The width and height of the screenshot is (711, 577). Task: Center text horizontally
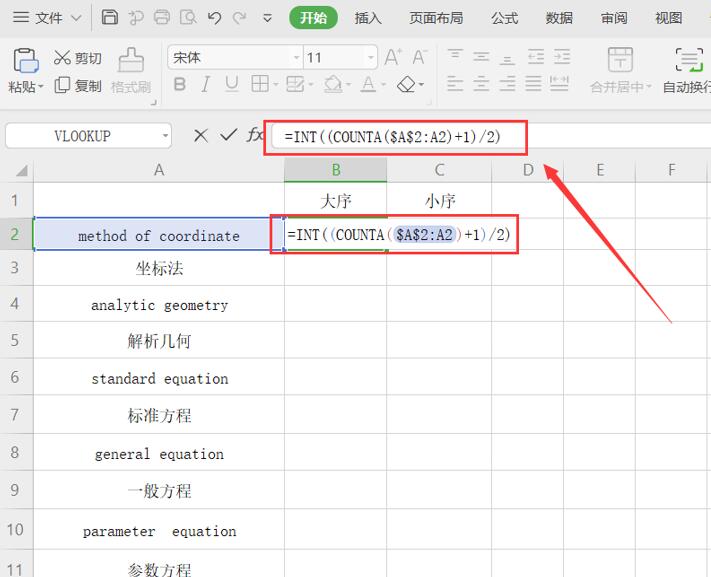coord(481,84)
